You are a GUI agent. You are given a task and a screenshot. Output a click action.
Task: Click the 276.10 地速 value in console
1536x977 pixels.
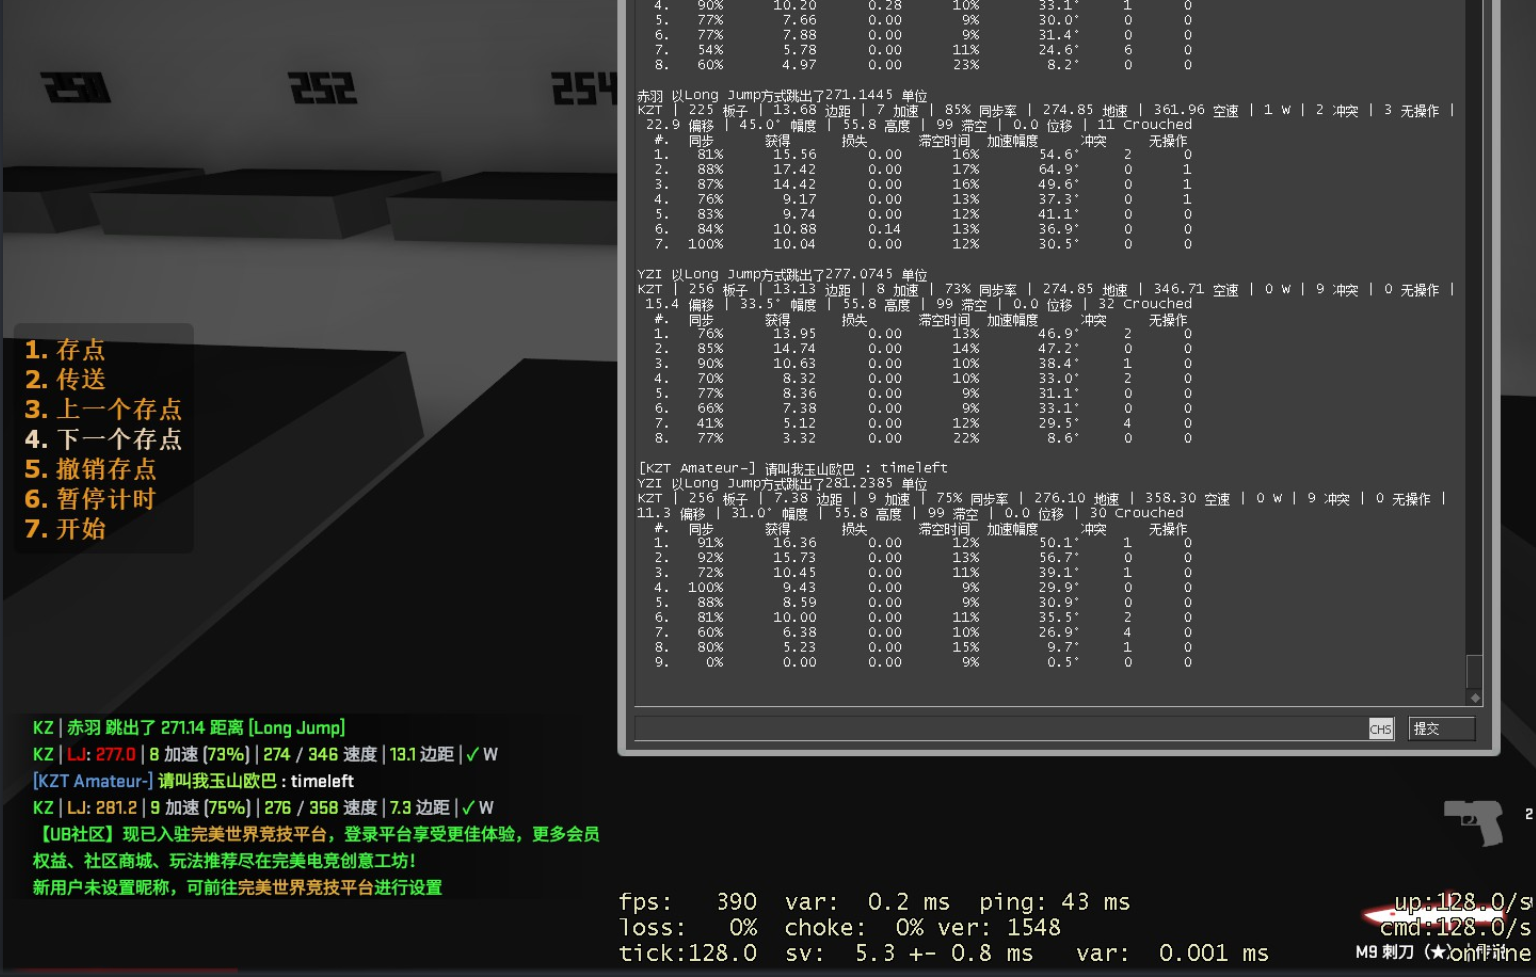1077,498
